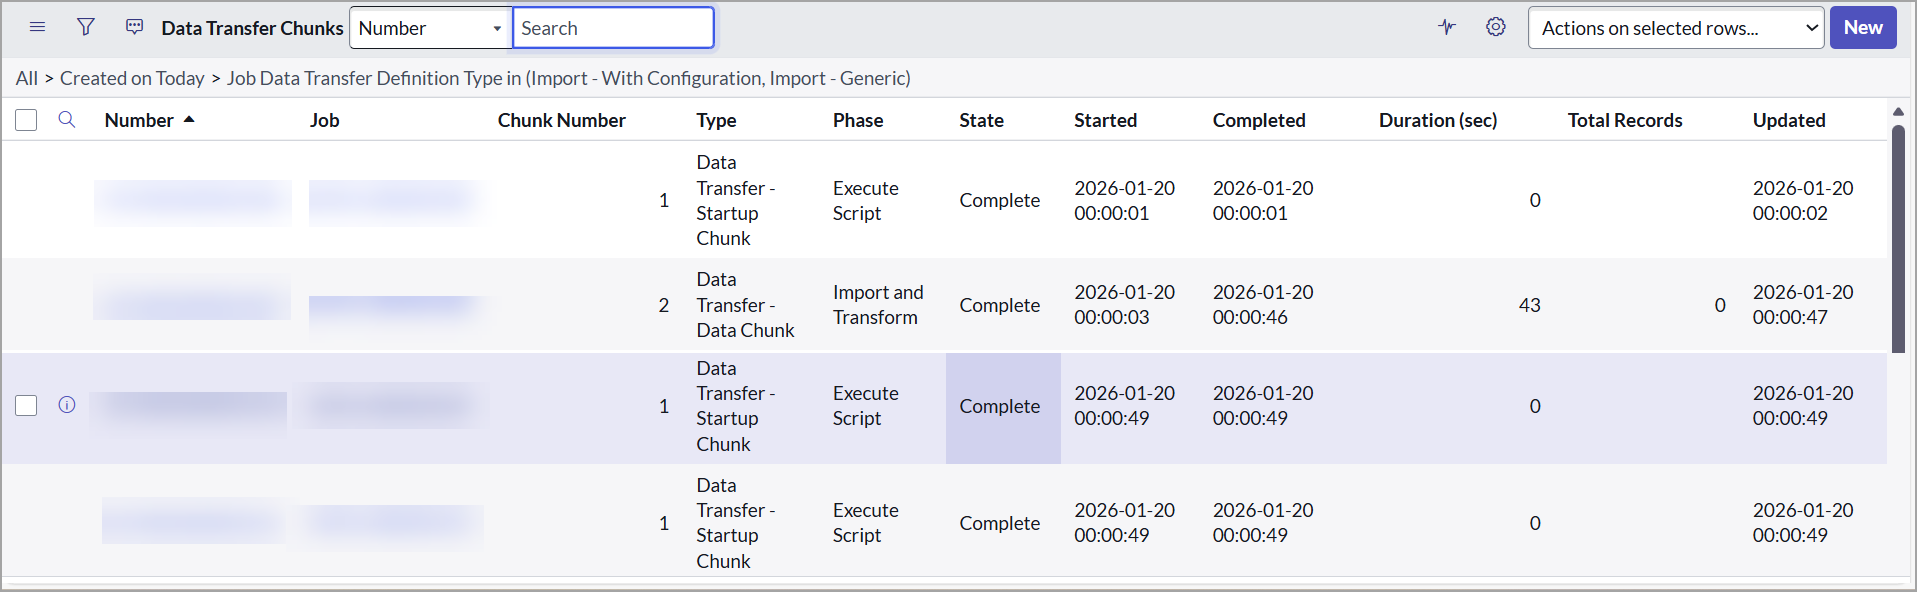Viewport: 1917px width, 592px height.
Task: Click completed time 2026-01-20 00:00:46
Action: tap(1263, 305)
